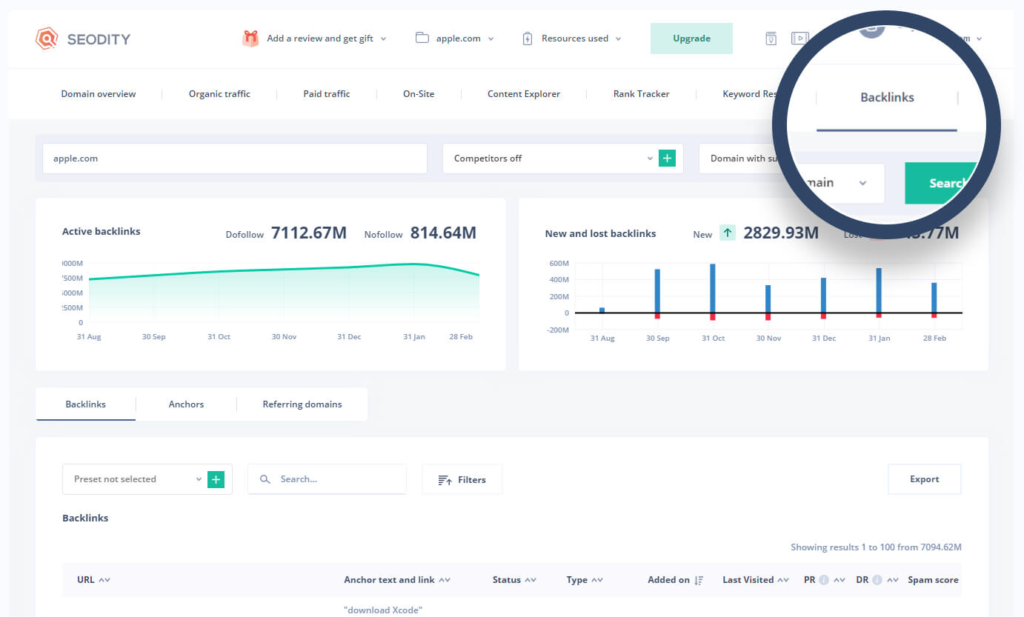Click the Seodity logo icon
Image resolution: width=1024 pixels, height=617 pixels.
(46, 39)
